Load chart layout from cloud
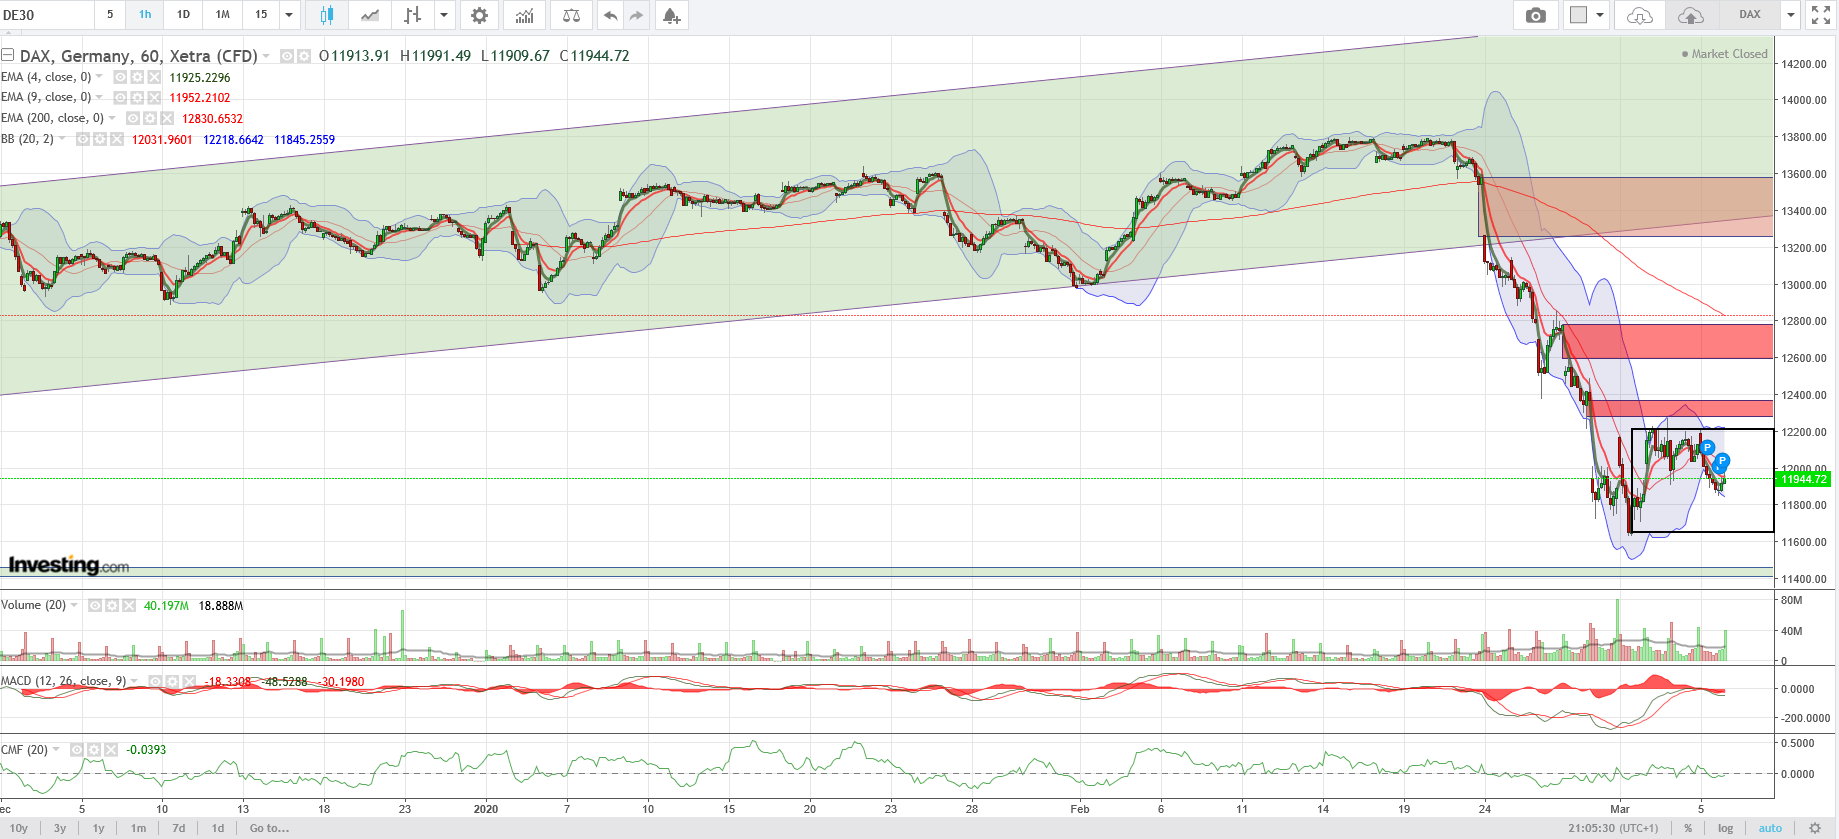This screenshot has width=1839, height=839. 1640,15
